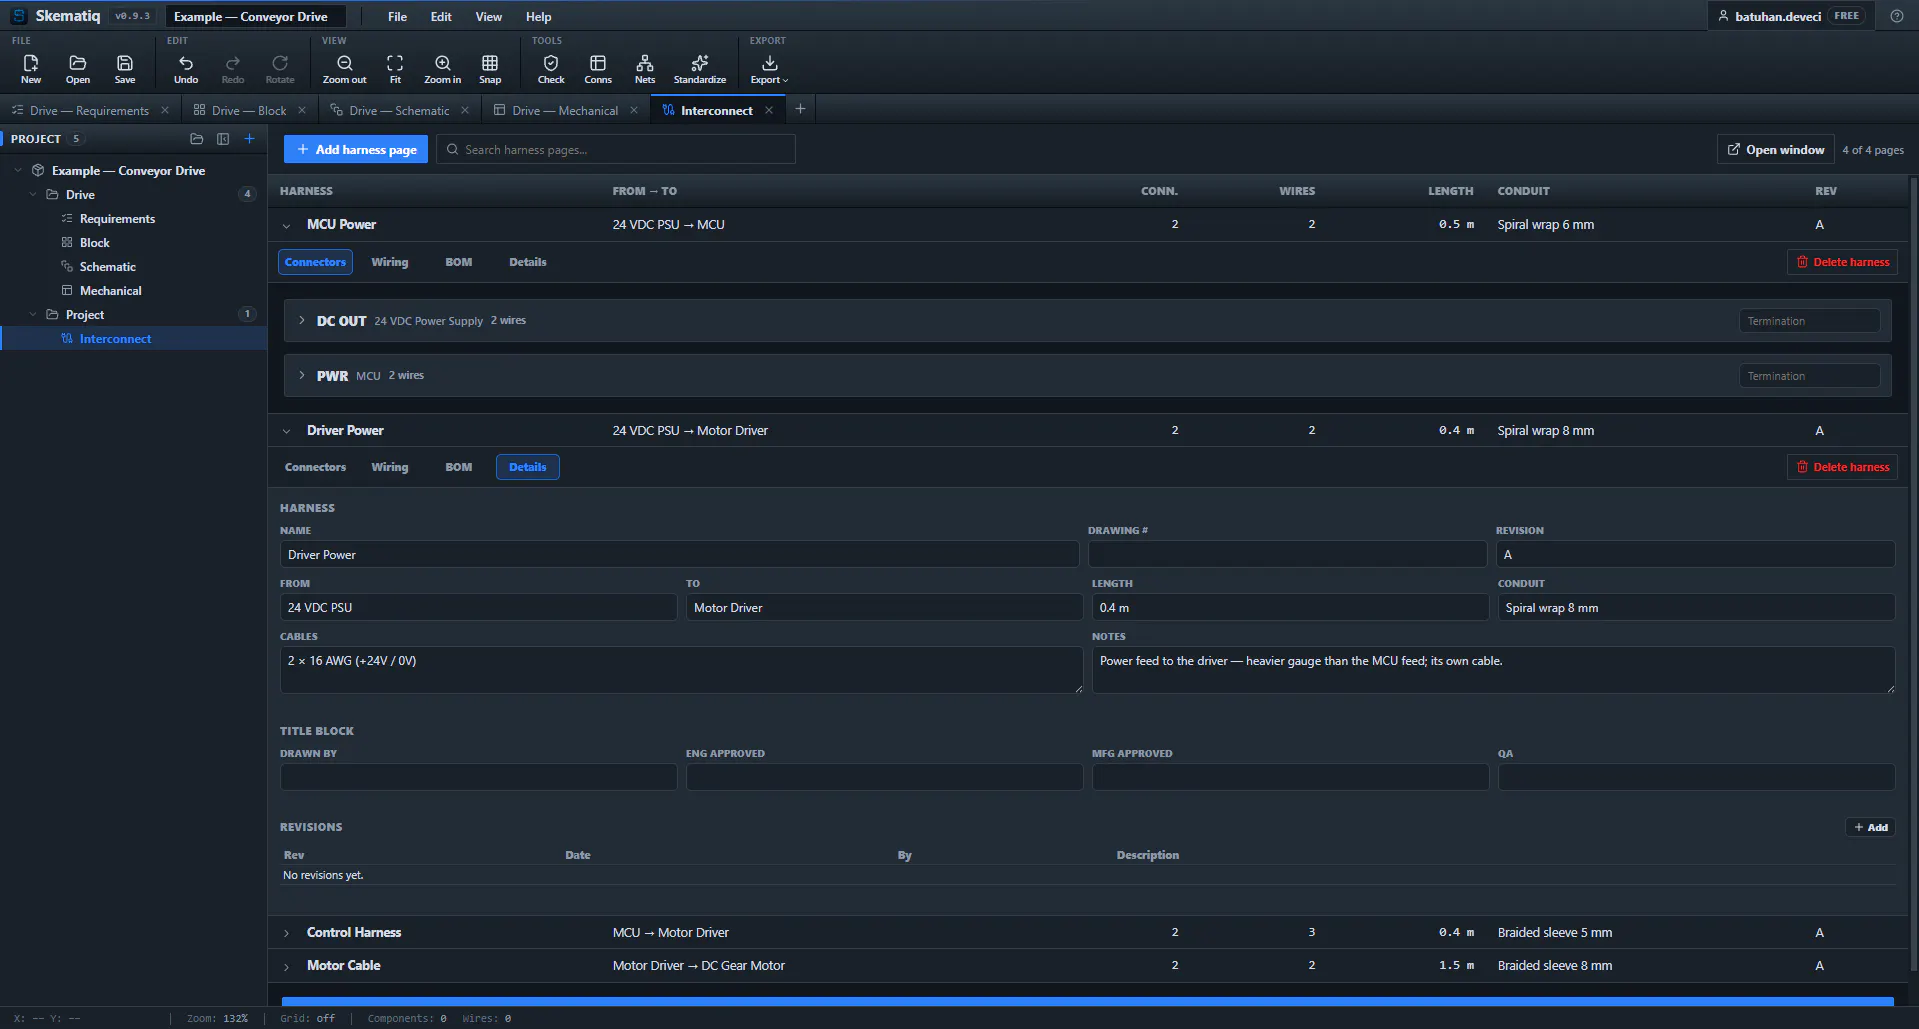Click Delete harness for Driver Power
Image resolution: width=1919 pixels, height=1029 pixels.
[x=1842, y=467]
